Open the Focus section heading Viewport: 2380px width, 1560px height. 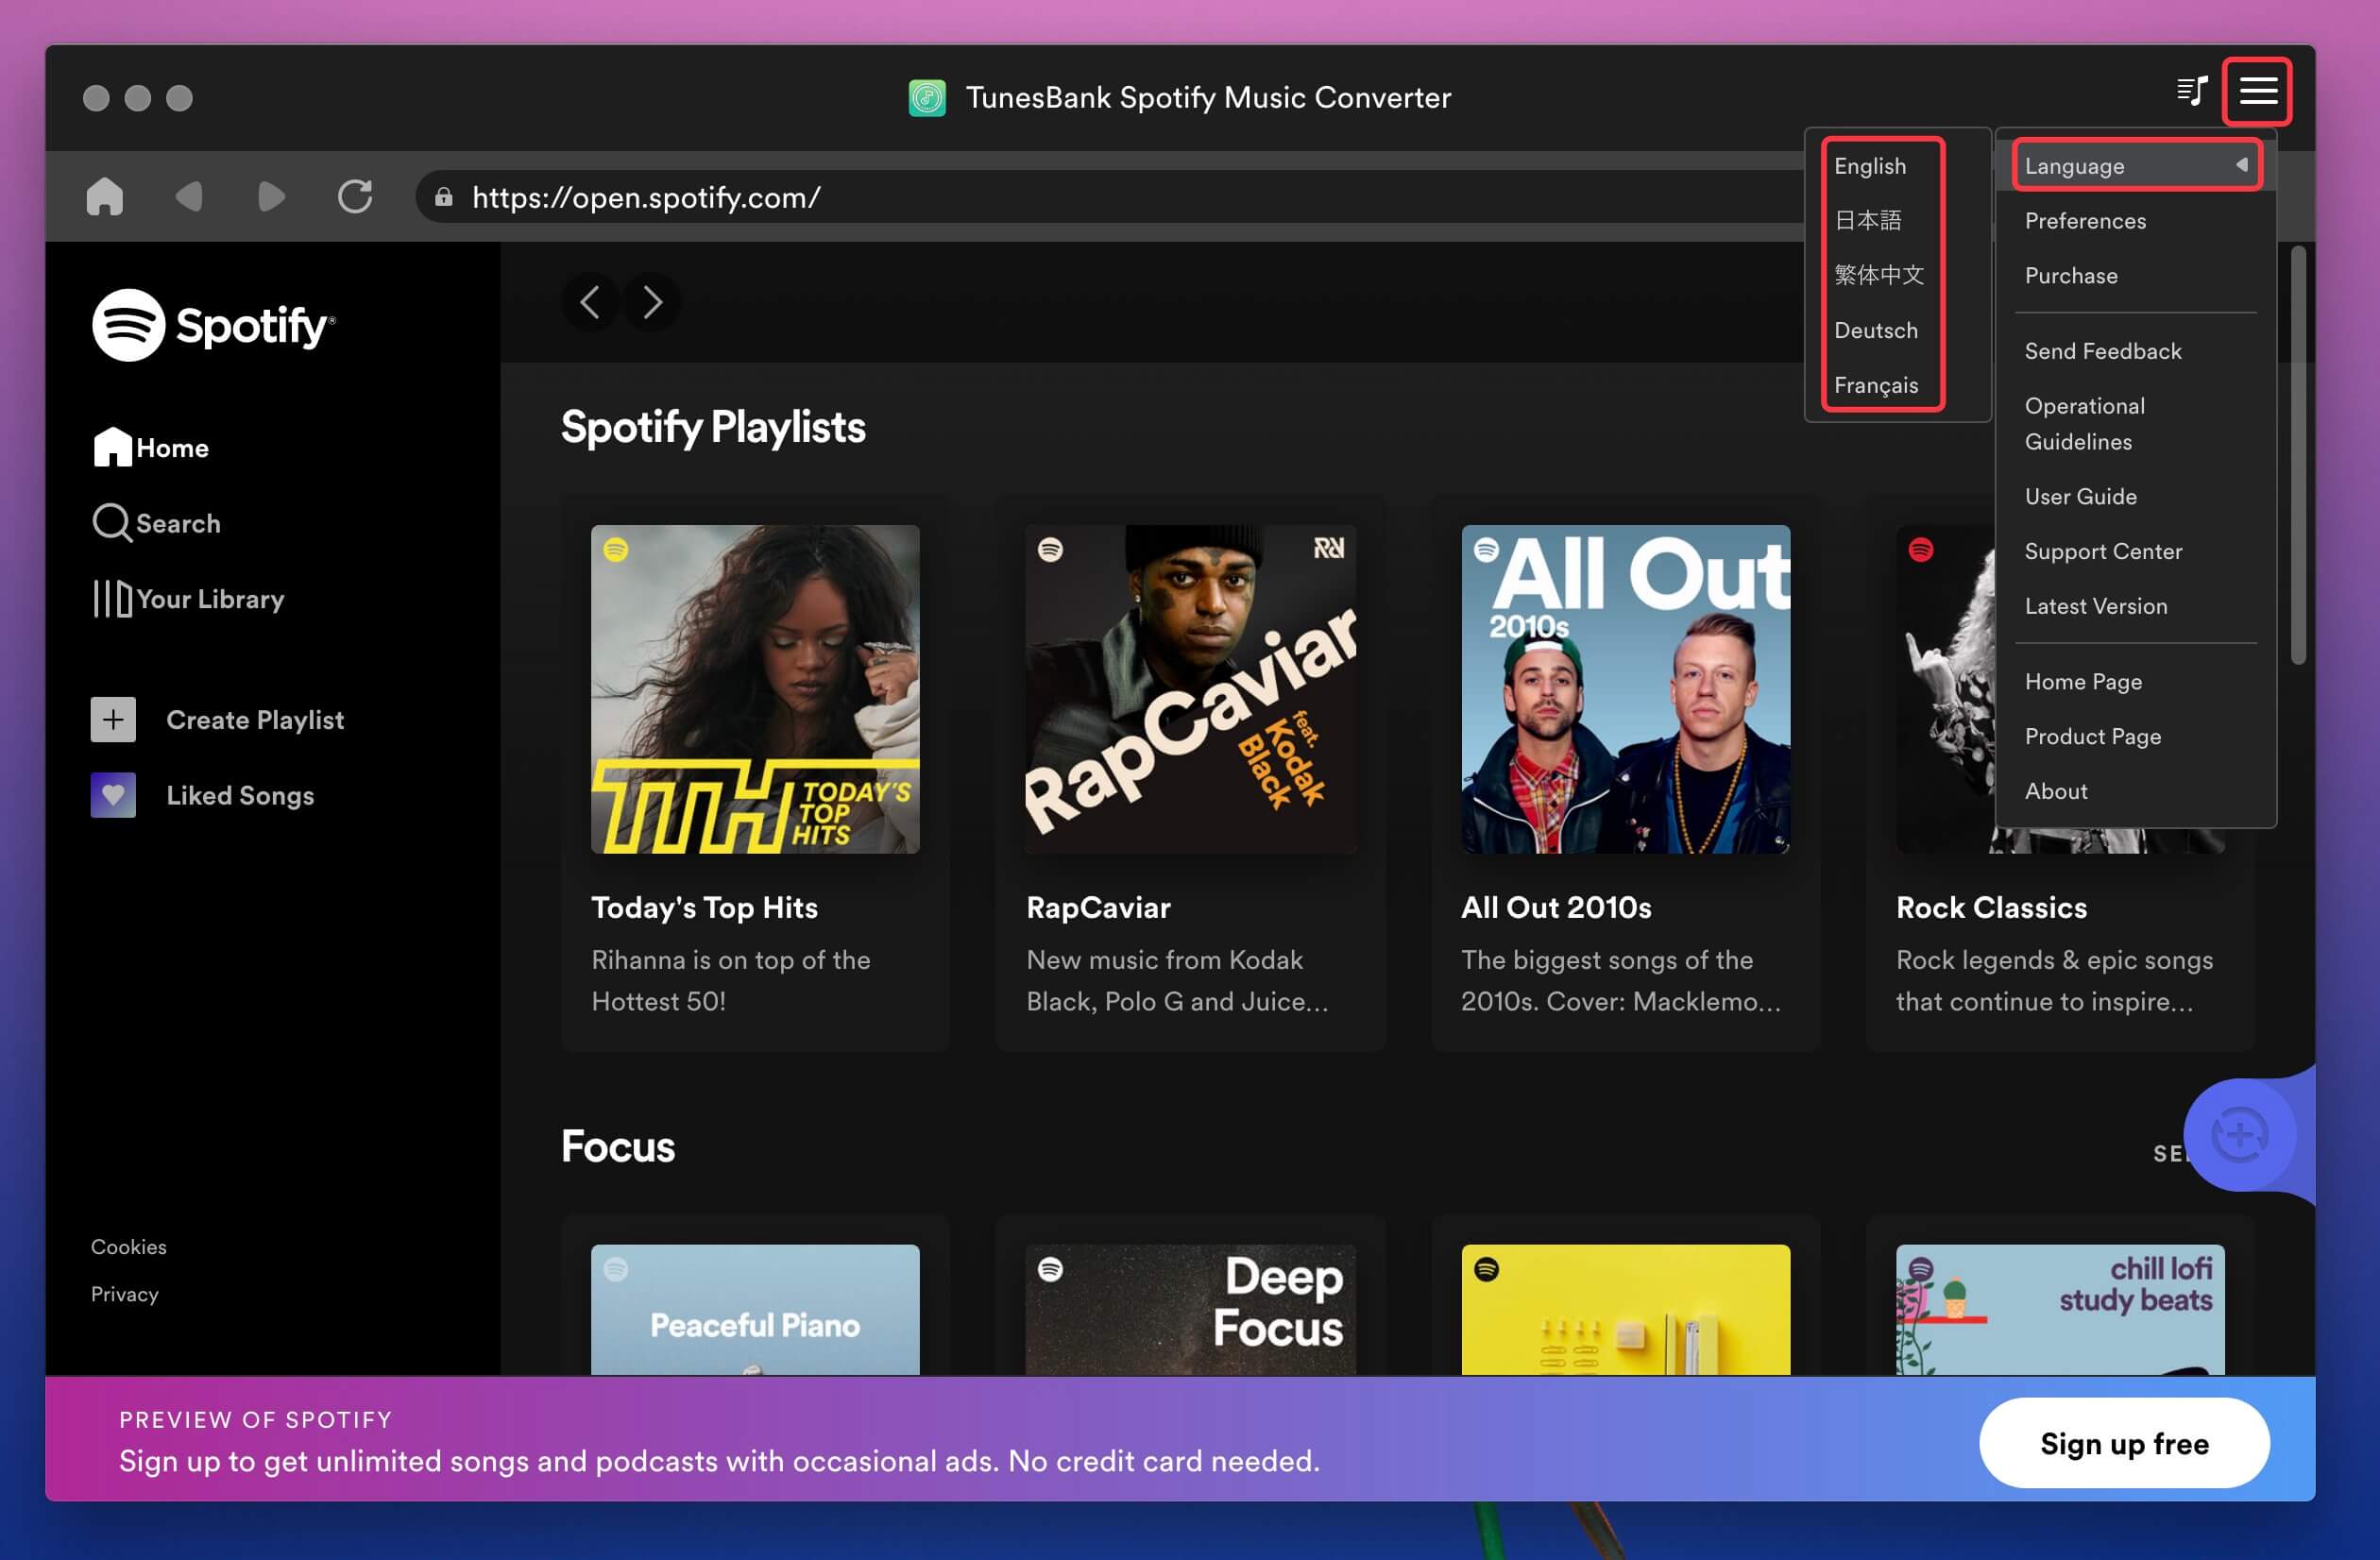tap(618, 1146)
